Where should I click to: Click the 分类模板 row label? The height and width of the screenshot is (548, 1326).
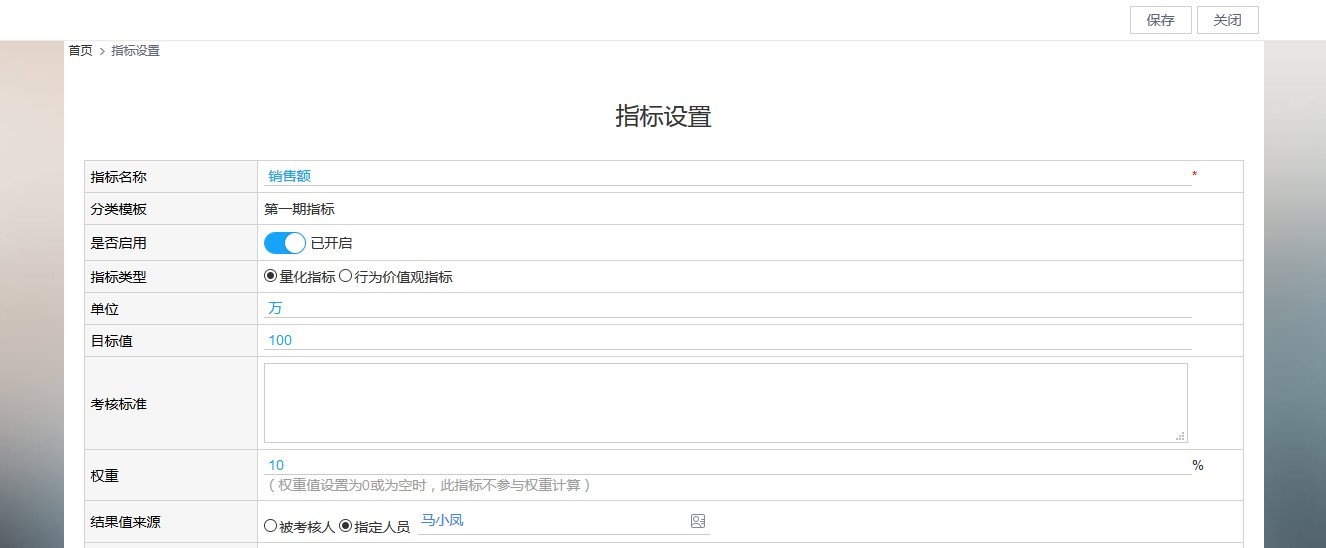click(x=118, y=209)
